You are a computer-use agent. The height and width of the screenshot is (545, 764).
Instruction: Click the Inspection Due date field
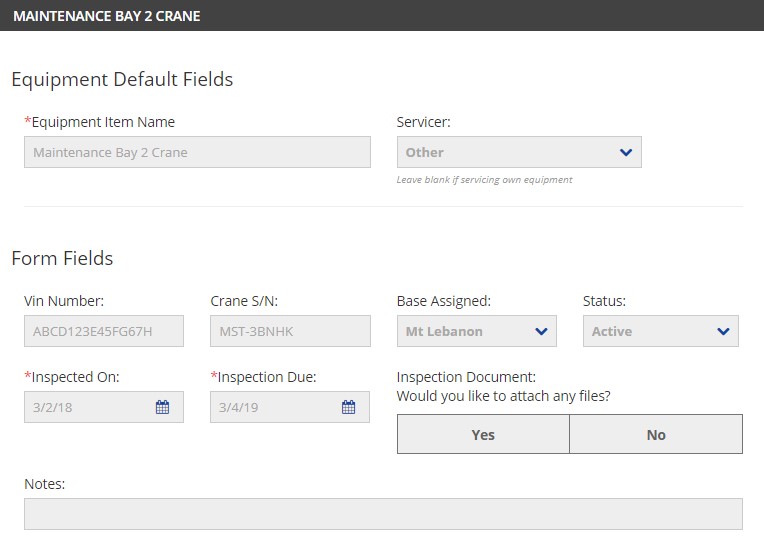point(290,407)
